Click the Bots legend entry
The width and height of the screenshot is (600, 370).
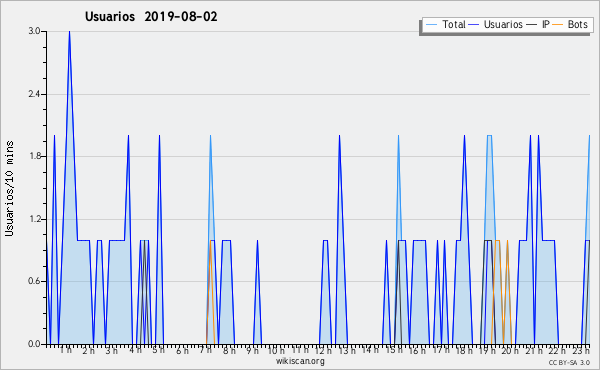570,24
